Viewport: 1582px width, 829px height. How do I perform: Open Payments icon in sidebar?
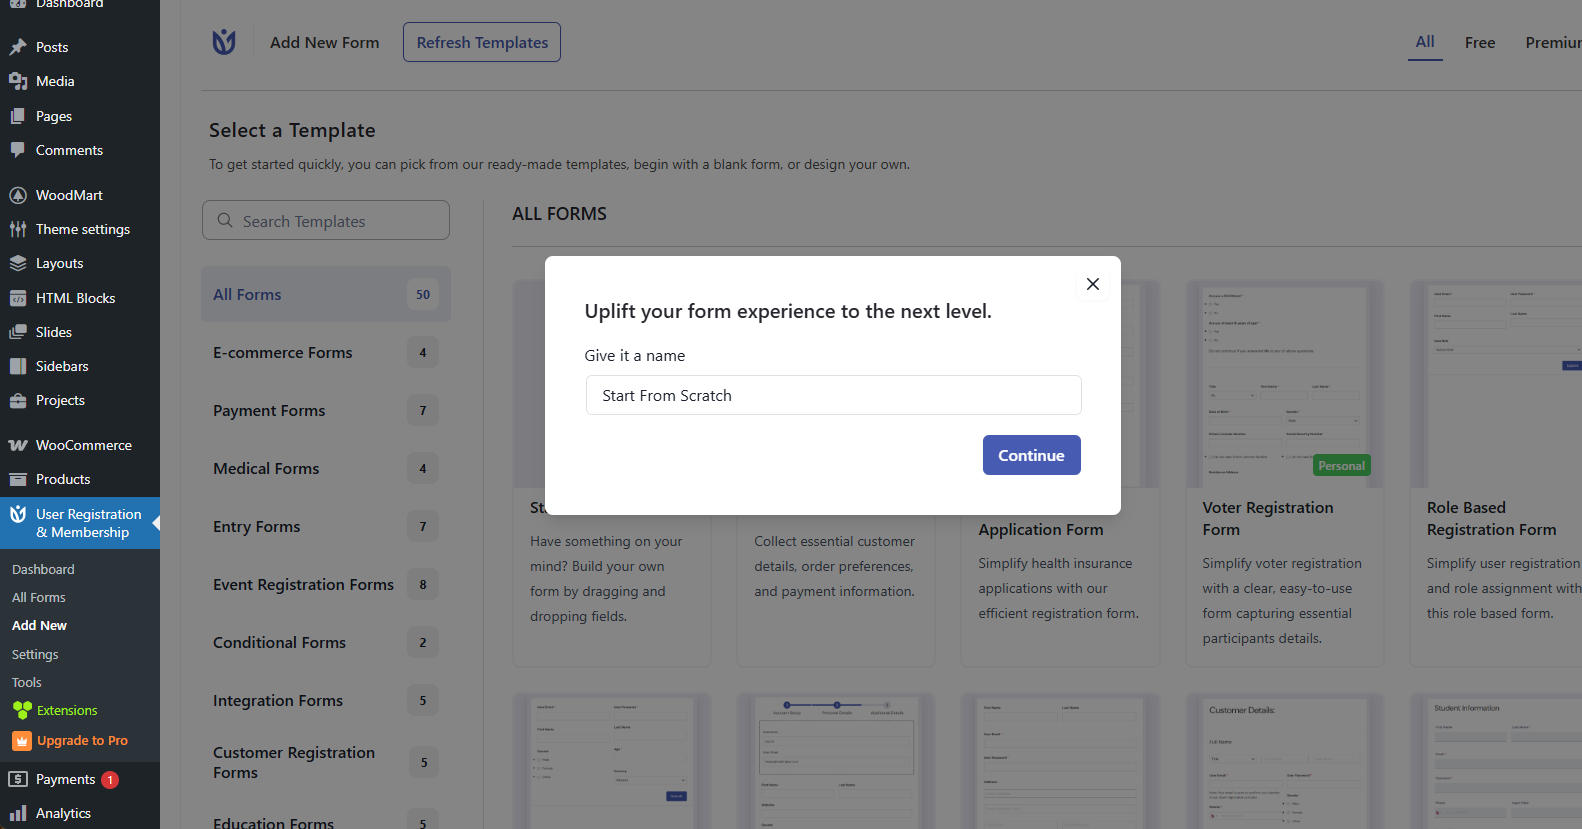[18, 779]
